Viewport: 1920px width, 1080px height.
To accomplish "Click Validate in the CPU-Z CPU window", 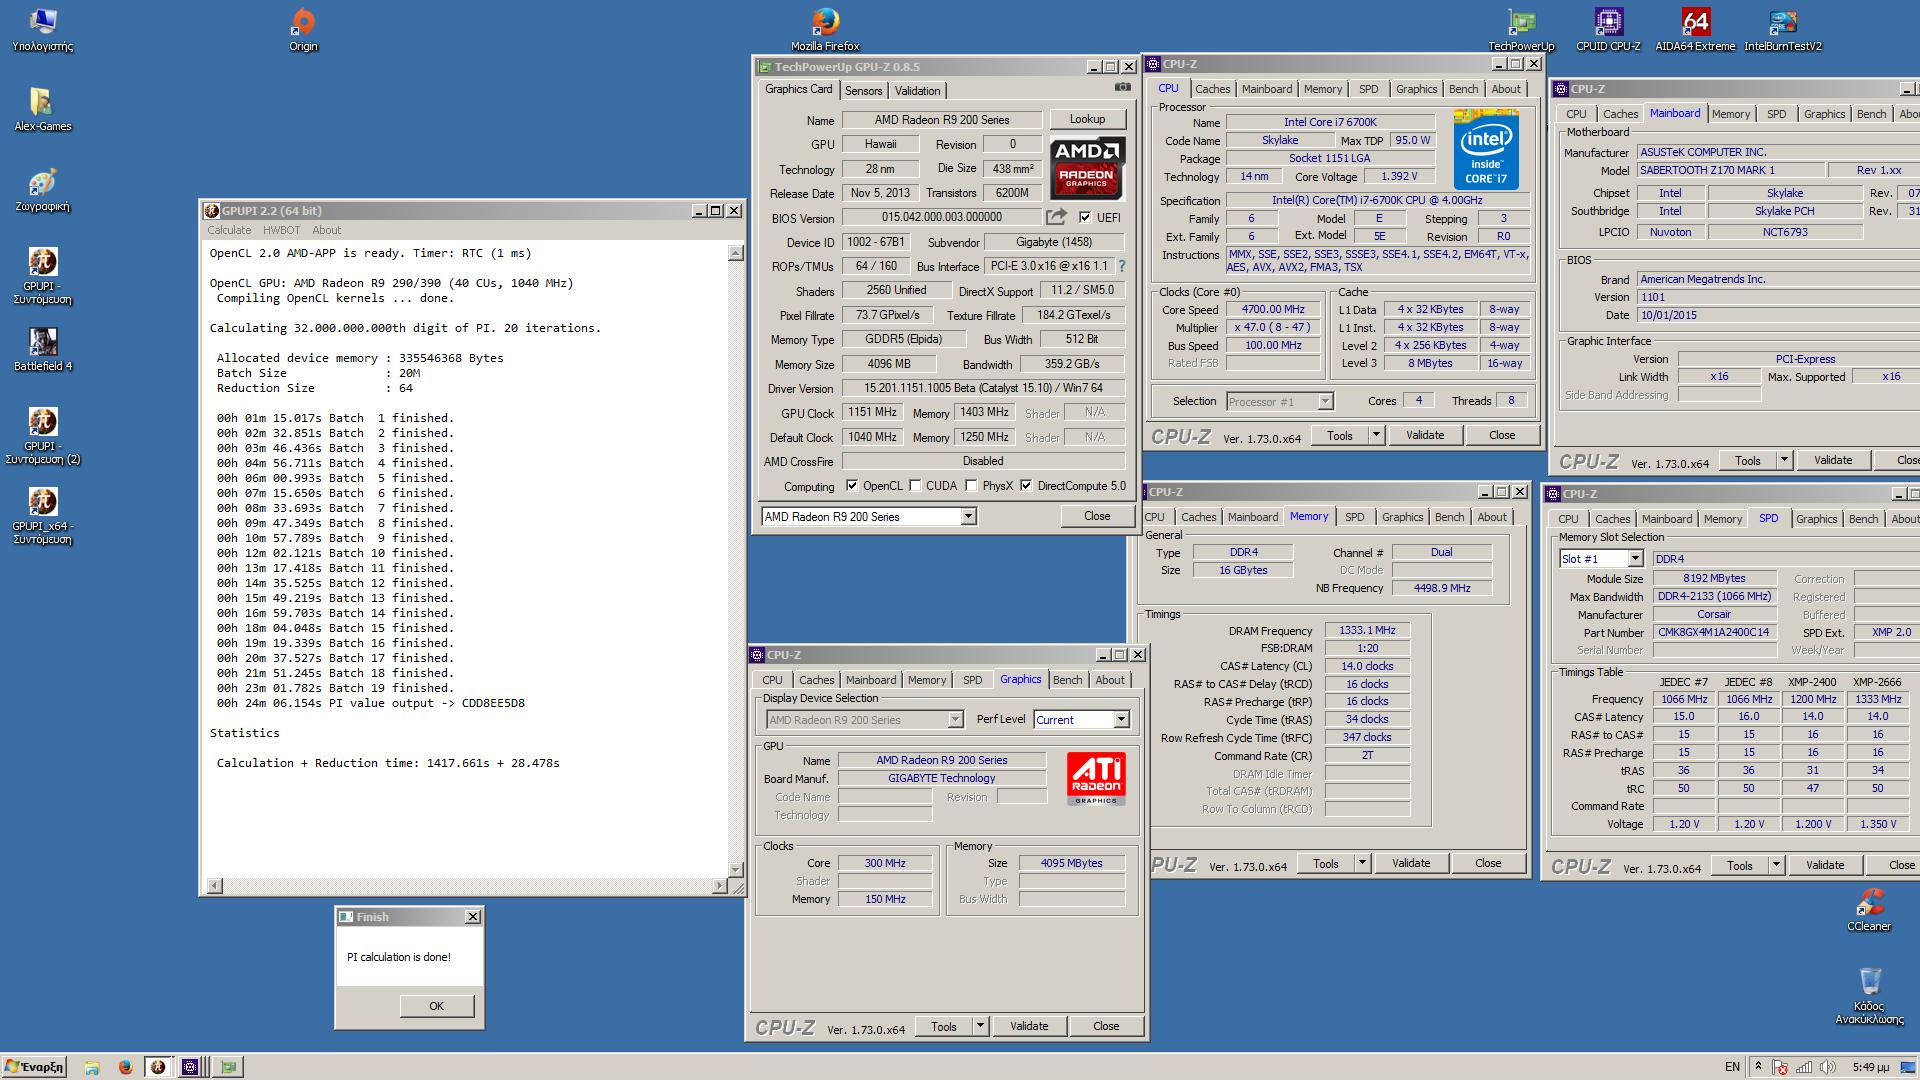I will coord(1425,435).
